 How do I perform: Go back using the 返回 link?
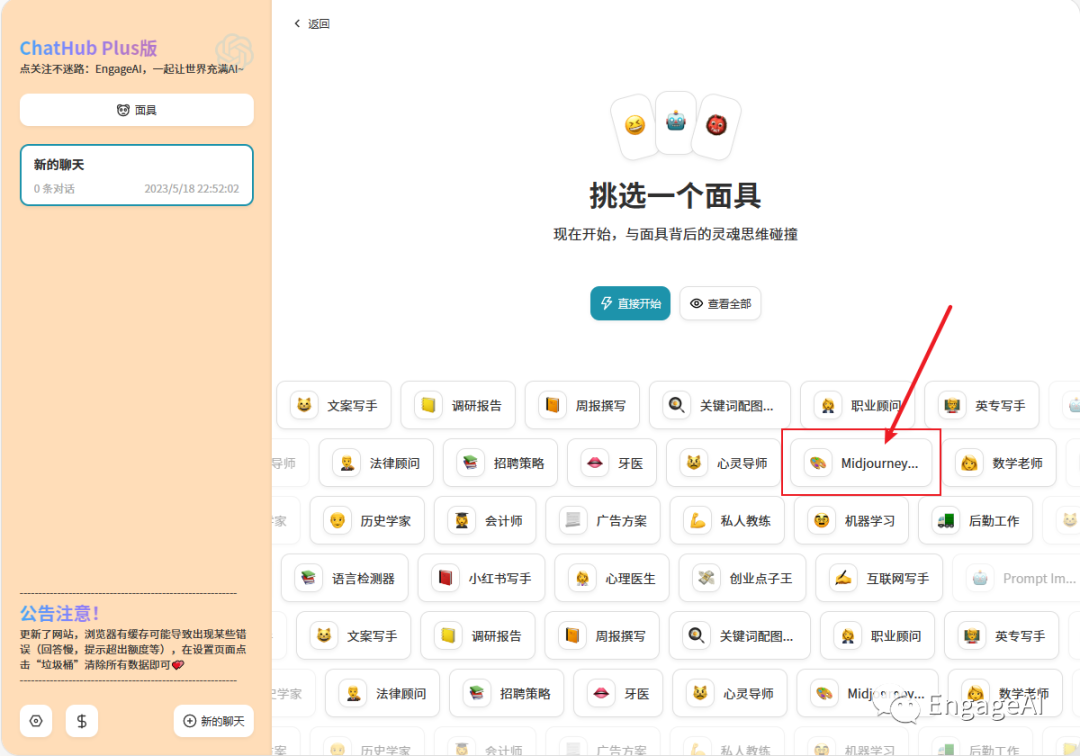pos(312,24)
